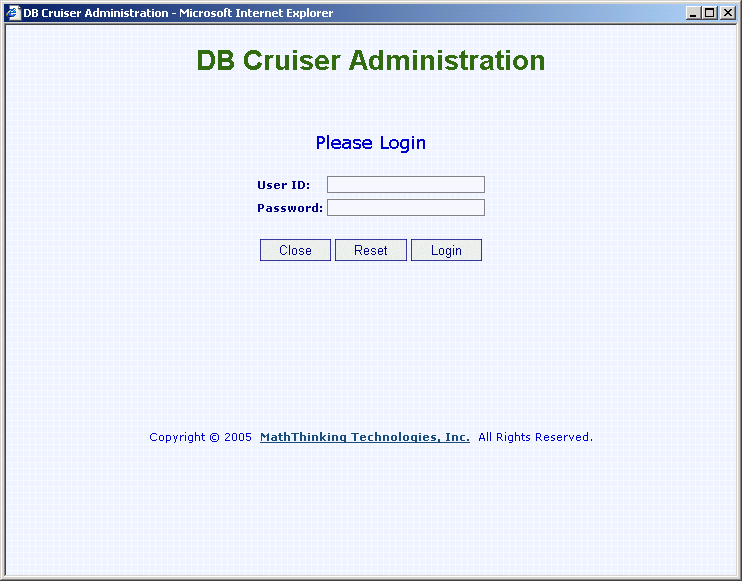
Task: Close the window using title bar X
Action: coord(727,13)
